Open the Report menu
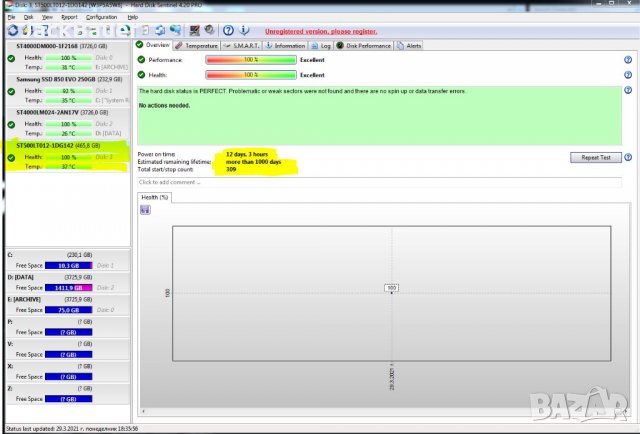The image size is (640, 434). 69,17
